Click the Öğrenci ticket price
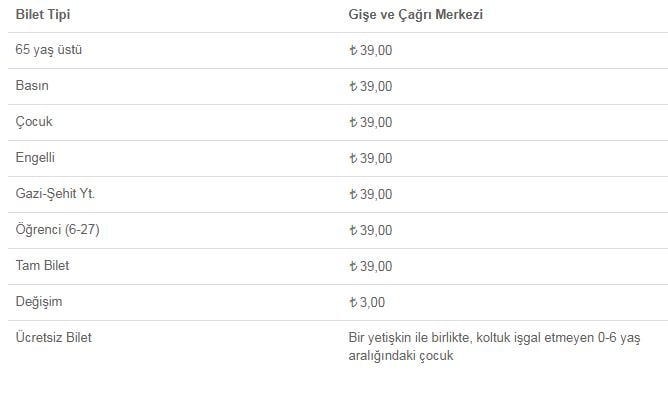The height and width of the screenshot is (394, 668). pos(371,230)
